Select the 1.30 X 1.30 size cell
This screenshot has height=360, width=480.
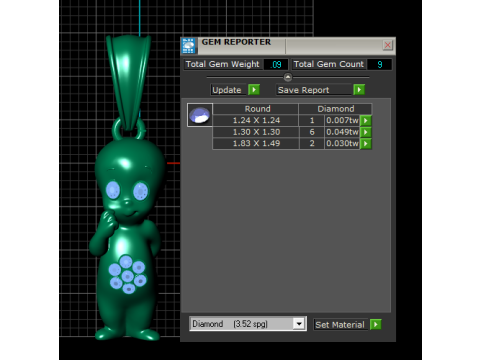tap(256, 132)
